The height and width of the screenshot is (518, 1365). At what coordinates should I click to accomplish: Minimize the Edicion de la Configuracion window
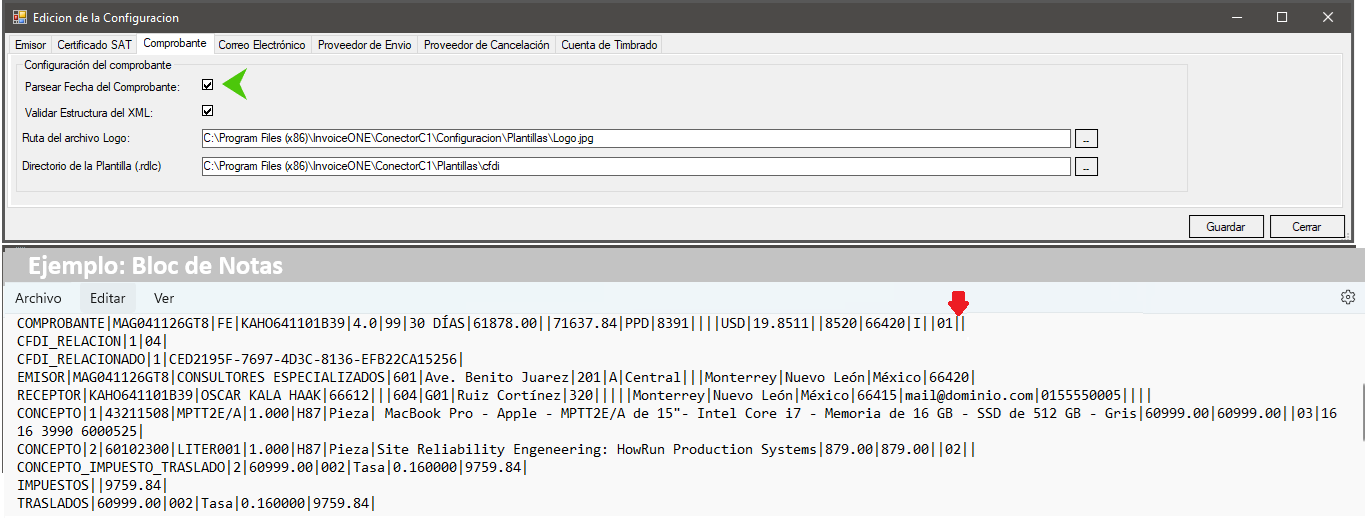tap(1236, 17)
